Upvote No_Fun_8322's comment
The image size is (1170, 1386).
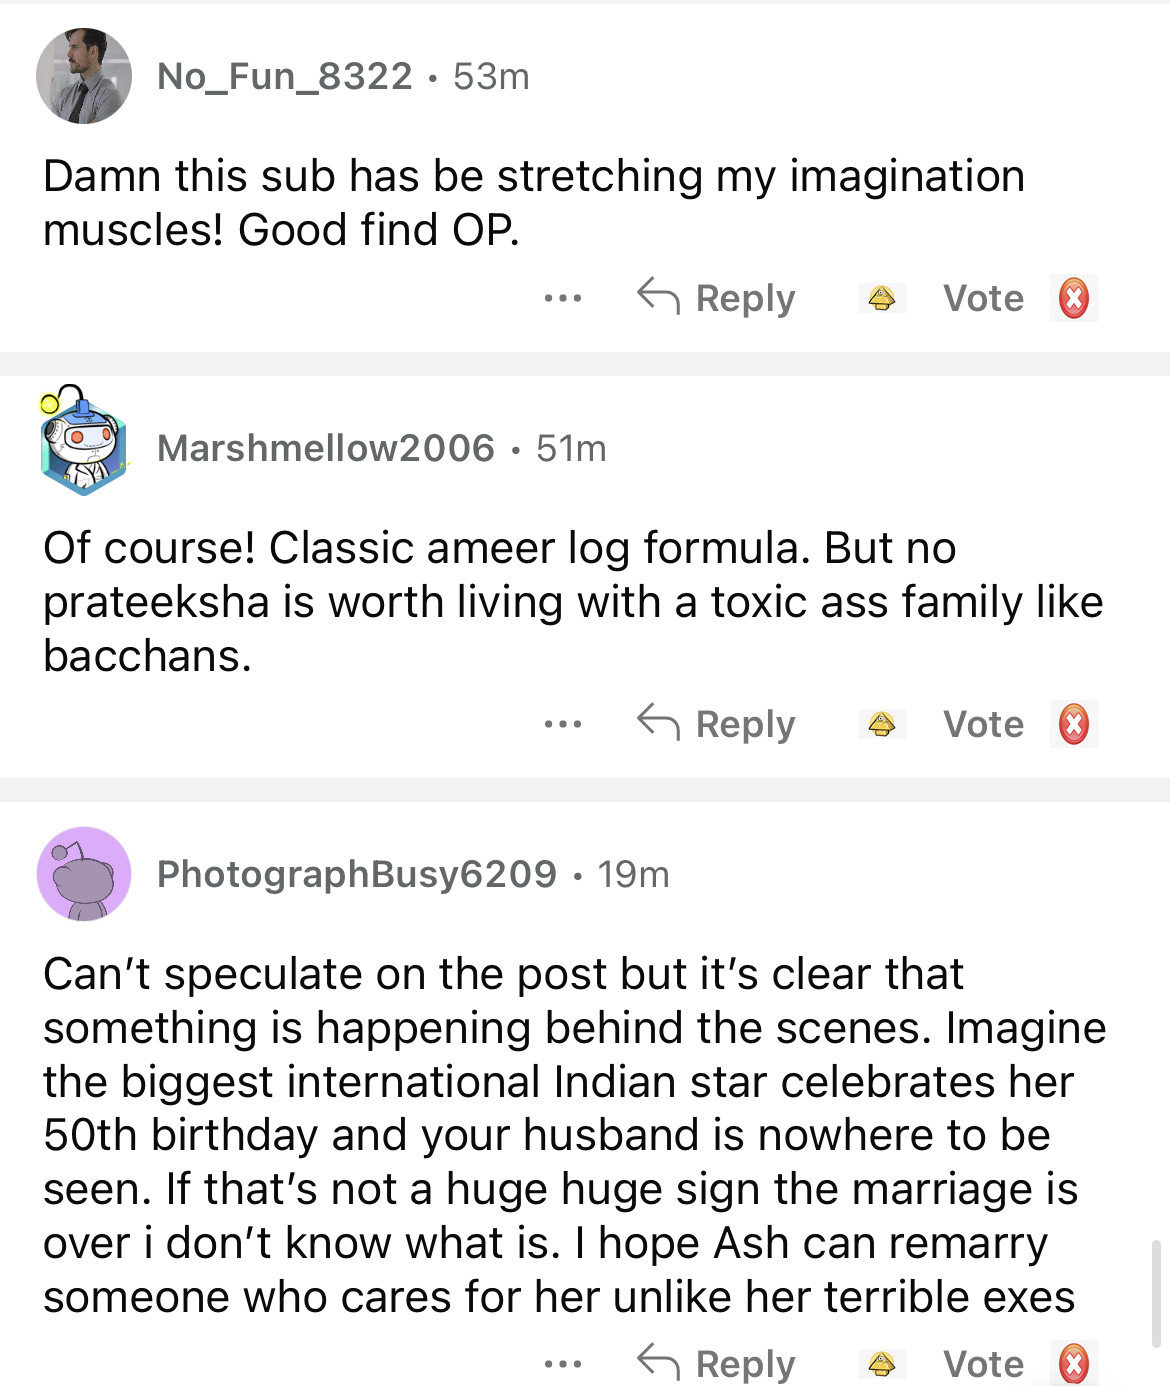coord(881,298)
